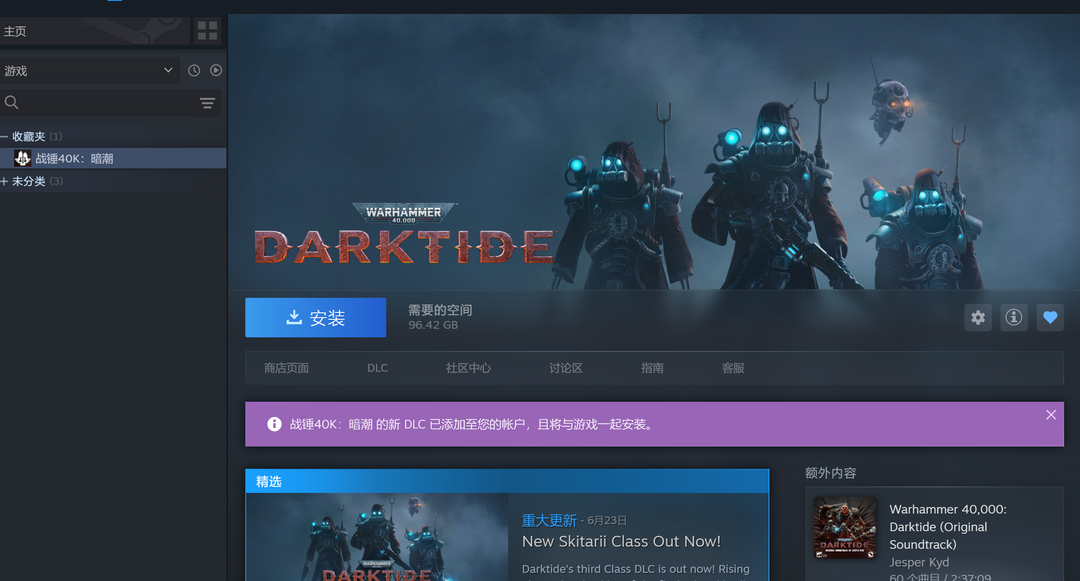Image resolution: width=1080 pixels, height=581 pixels.
Task: Click the 精选 featured header
Action: pos(507,481)
